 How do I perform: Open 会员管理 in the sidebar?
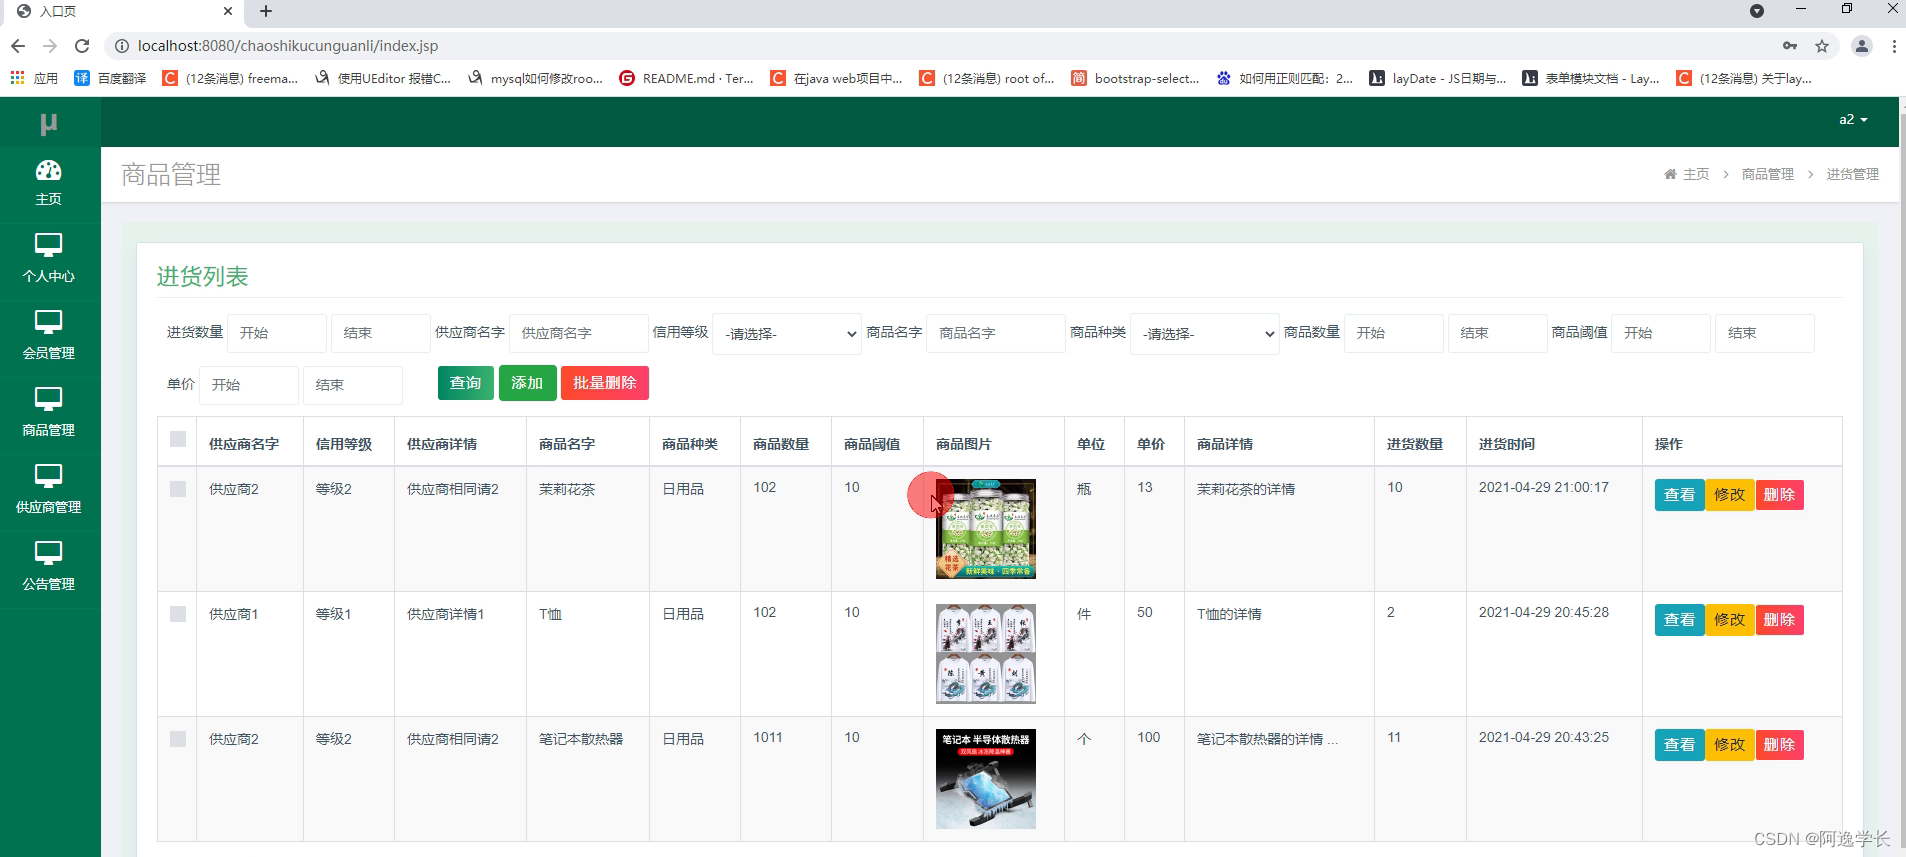tap(49, 337)
